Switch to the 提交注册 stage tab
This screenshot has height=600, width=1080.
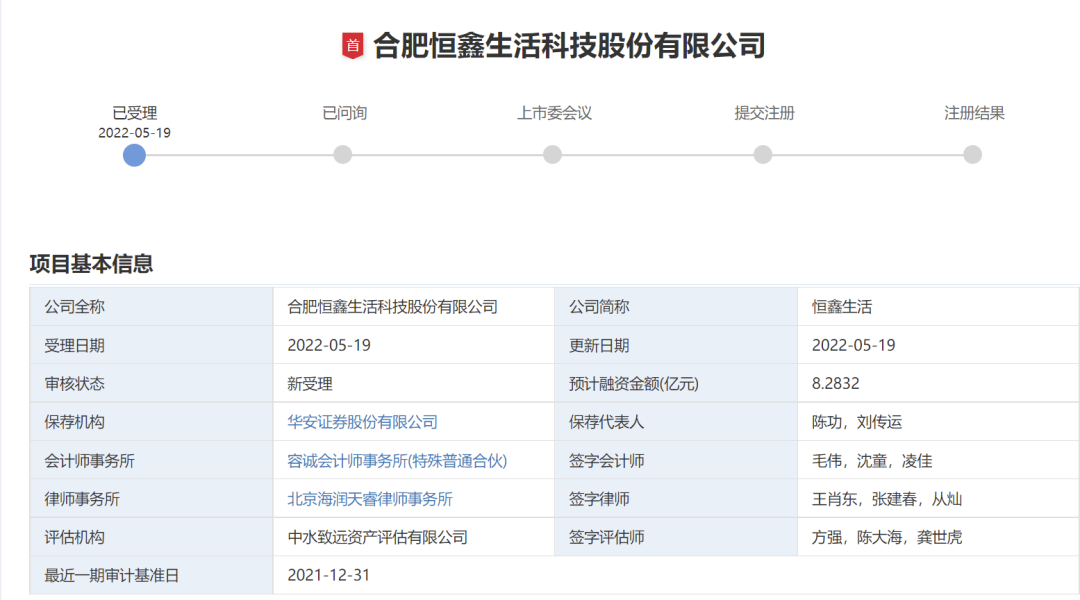762,113
